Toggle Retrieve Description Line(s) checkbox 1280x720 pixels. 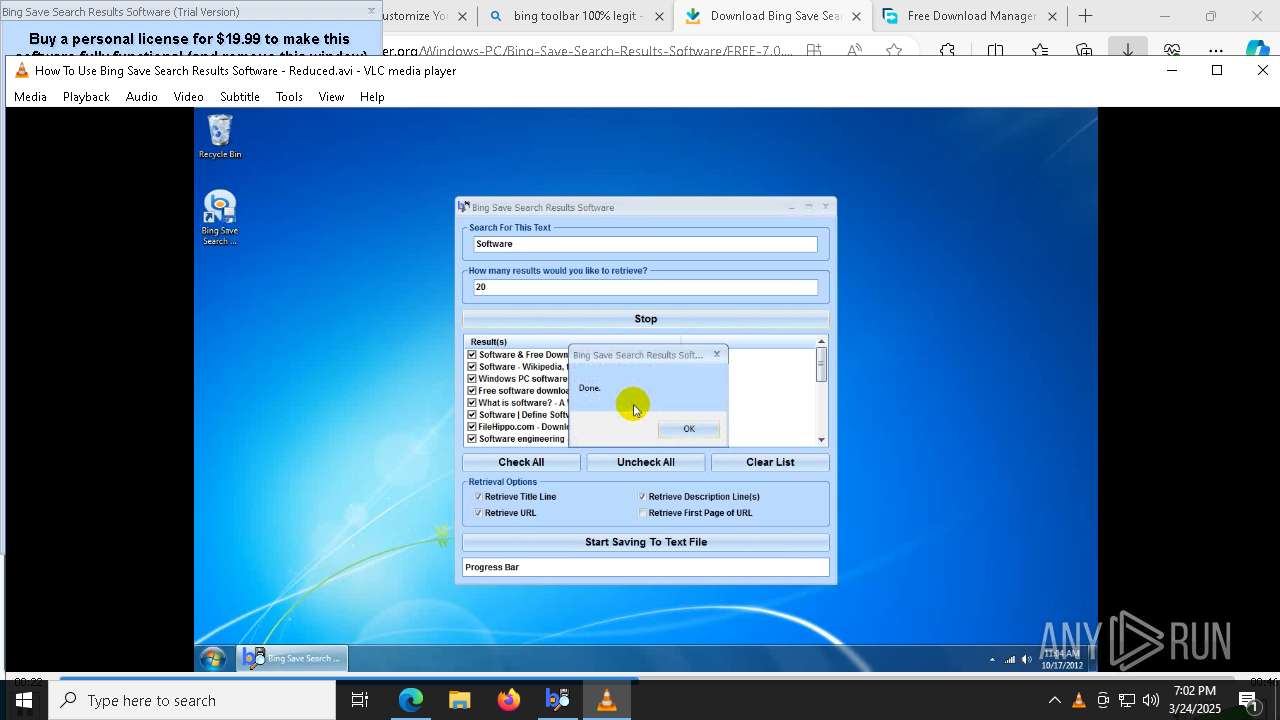click(642, 497)
